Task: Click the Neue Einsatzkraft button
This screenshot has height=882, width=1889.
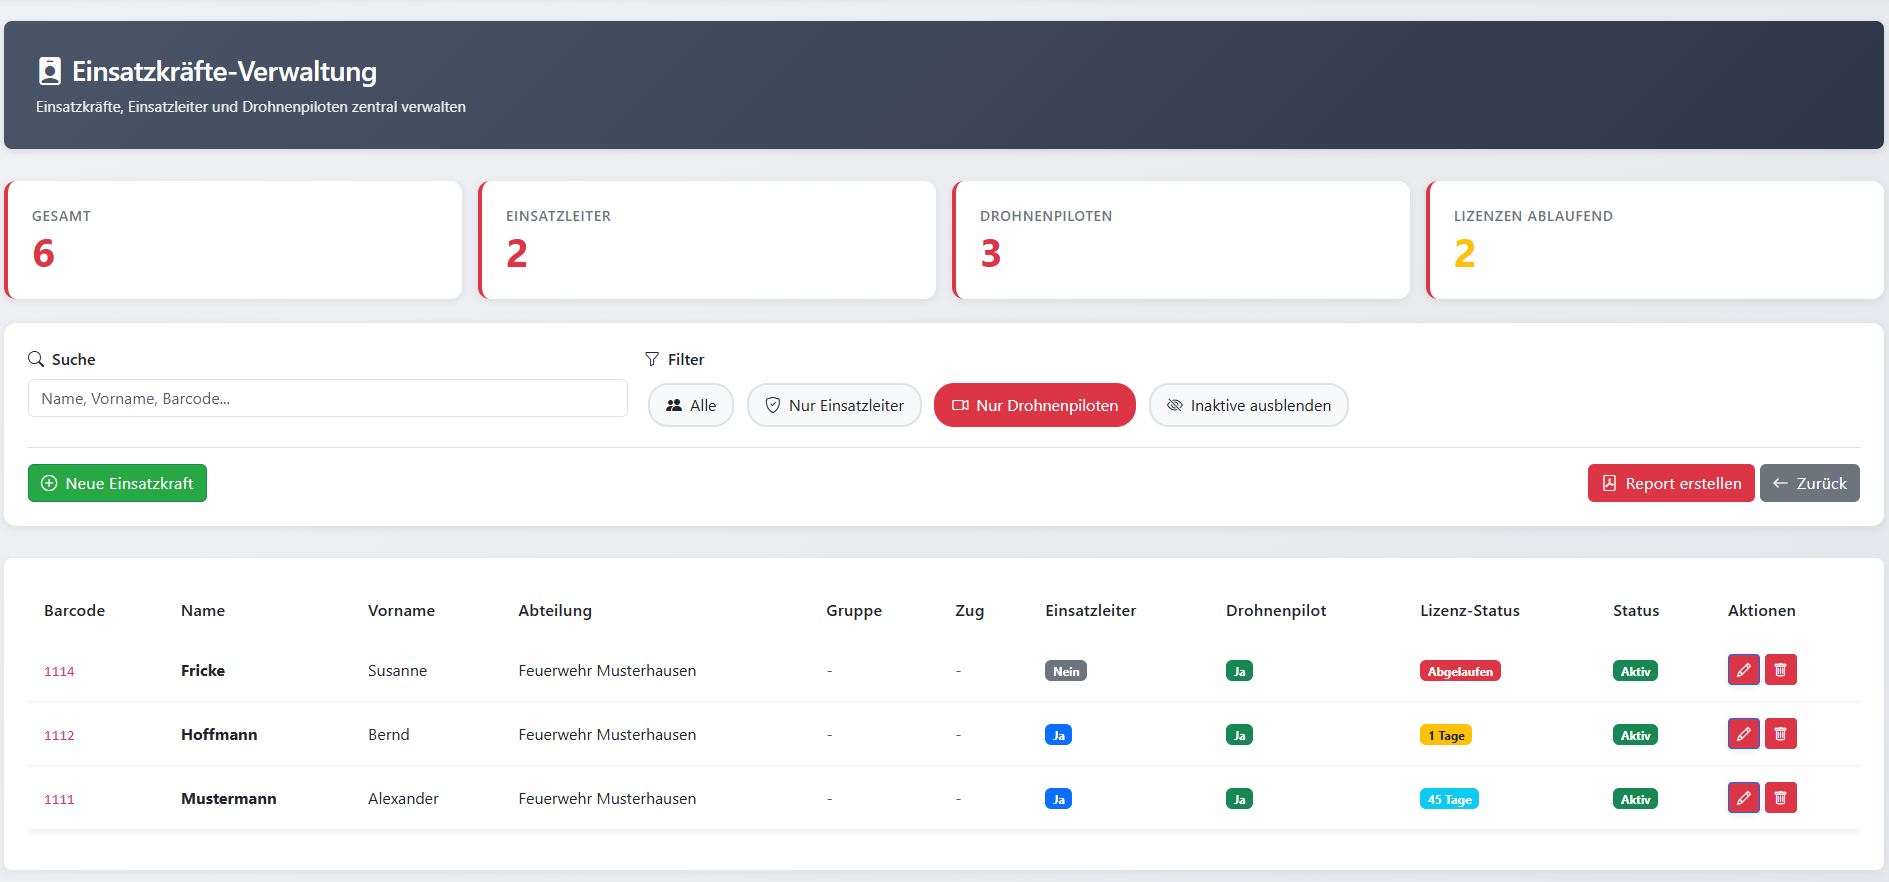Action: 117,483
